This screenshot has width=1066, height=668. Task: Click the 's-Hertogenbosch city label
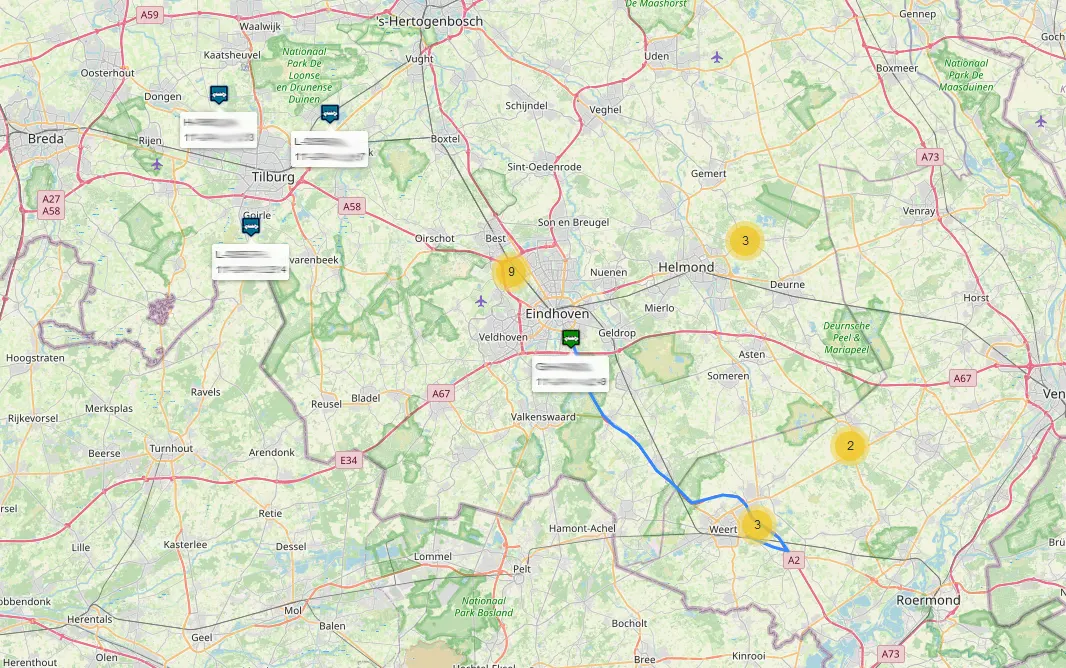[430, 21]
